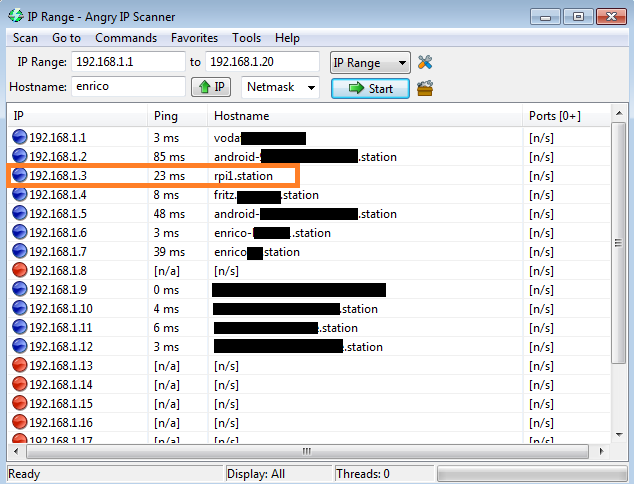
Task: Click blue status icon for 192.168.1.3
Action: tap(19, 175)
